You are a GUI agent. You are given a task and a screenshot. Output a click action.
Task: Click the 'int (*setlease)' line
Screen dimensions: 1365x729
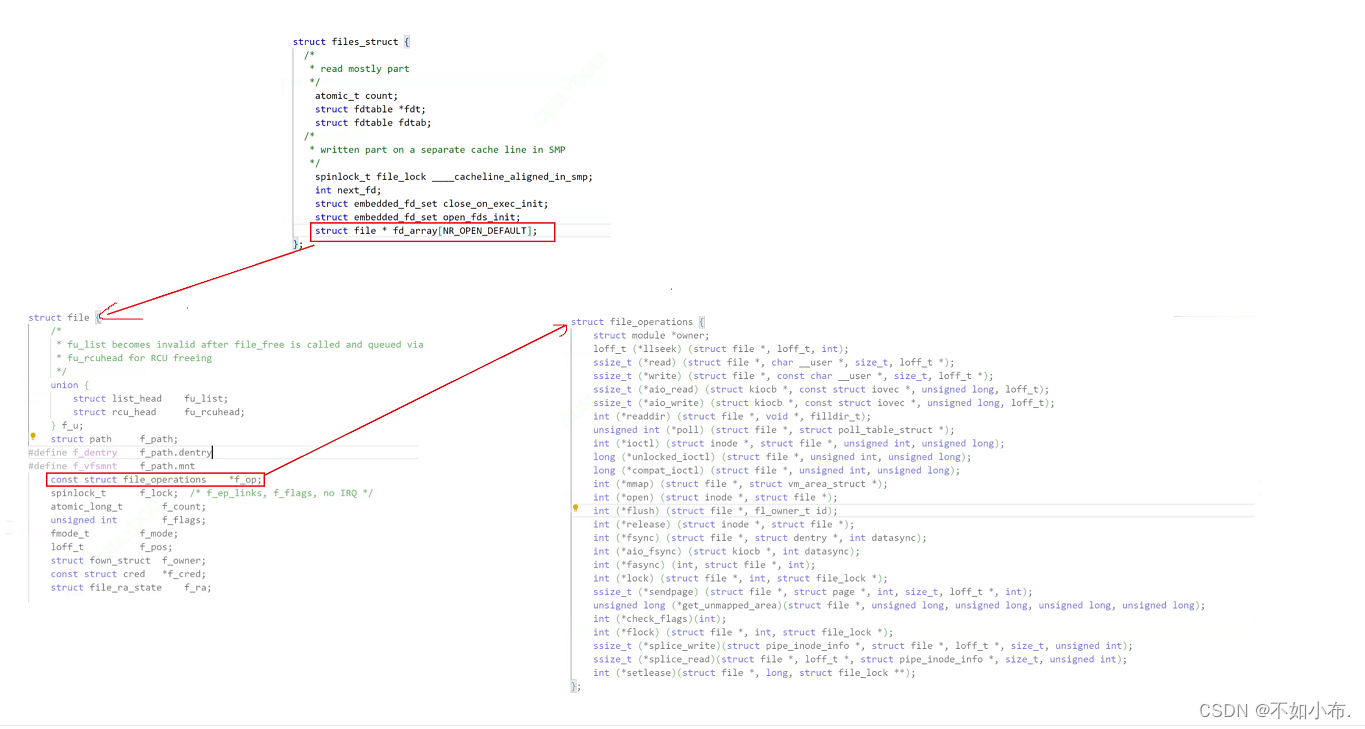(754, 673)
